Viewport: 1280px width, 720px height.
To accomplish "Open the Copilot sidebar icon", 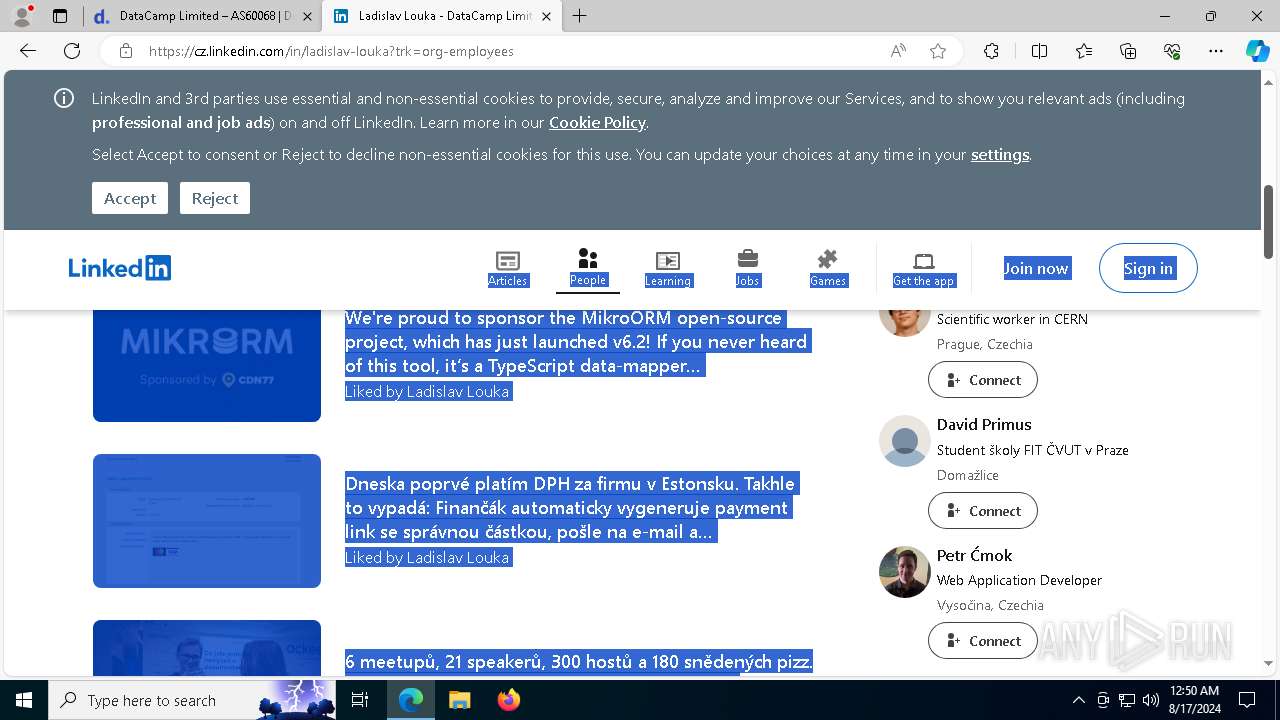I will tap(1257, 51).
